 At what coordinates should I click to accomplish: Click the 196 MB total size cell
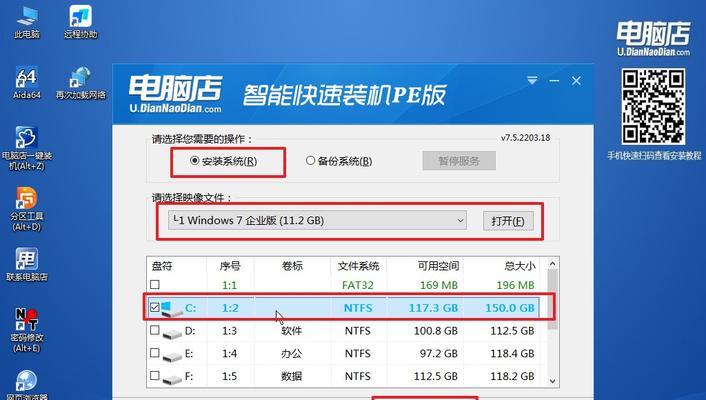point(515,285)
